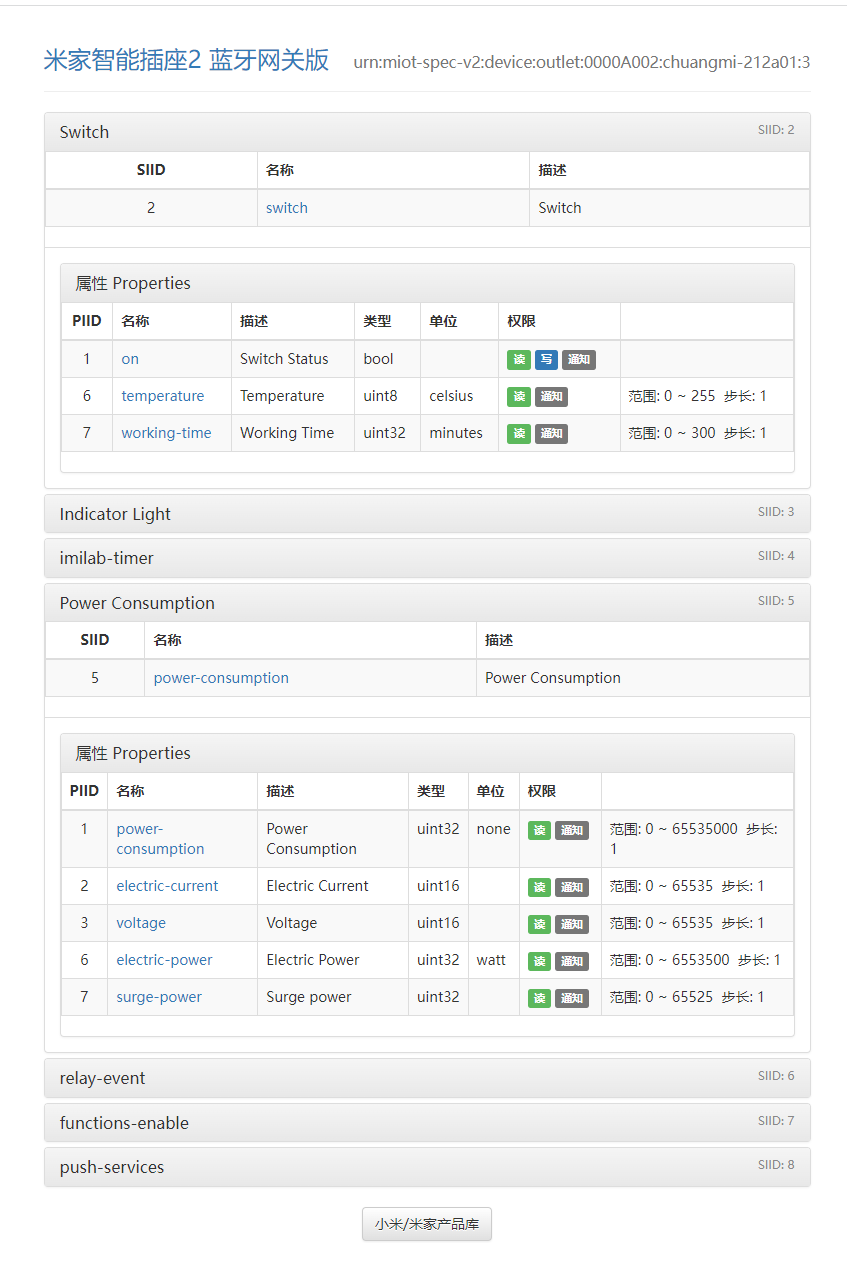Expand the push-services section
Image resolution: width=847 pixels, height=1271 pixels.
coord(427,1167)
